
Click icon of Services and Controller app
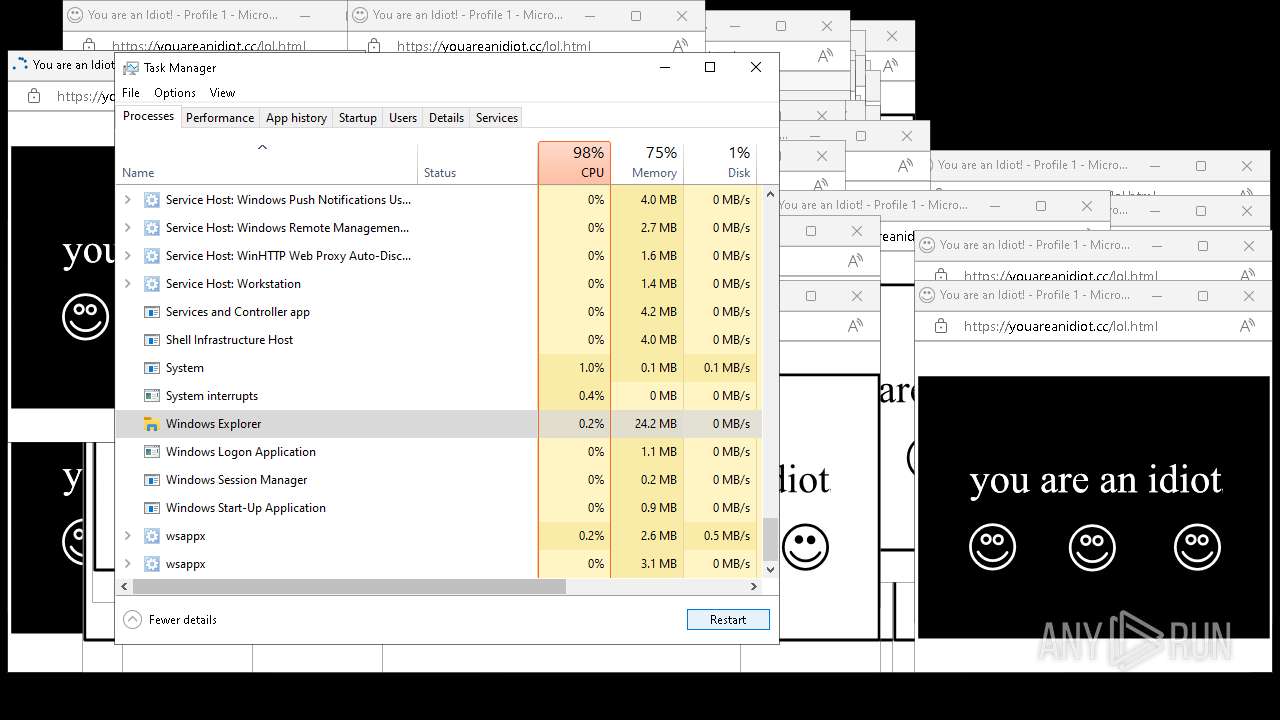152,312
